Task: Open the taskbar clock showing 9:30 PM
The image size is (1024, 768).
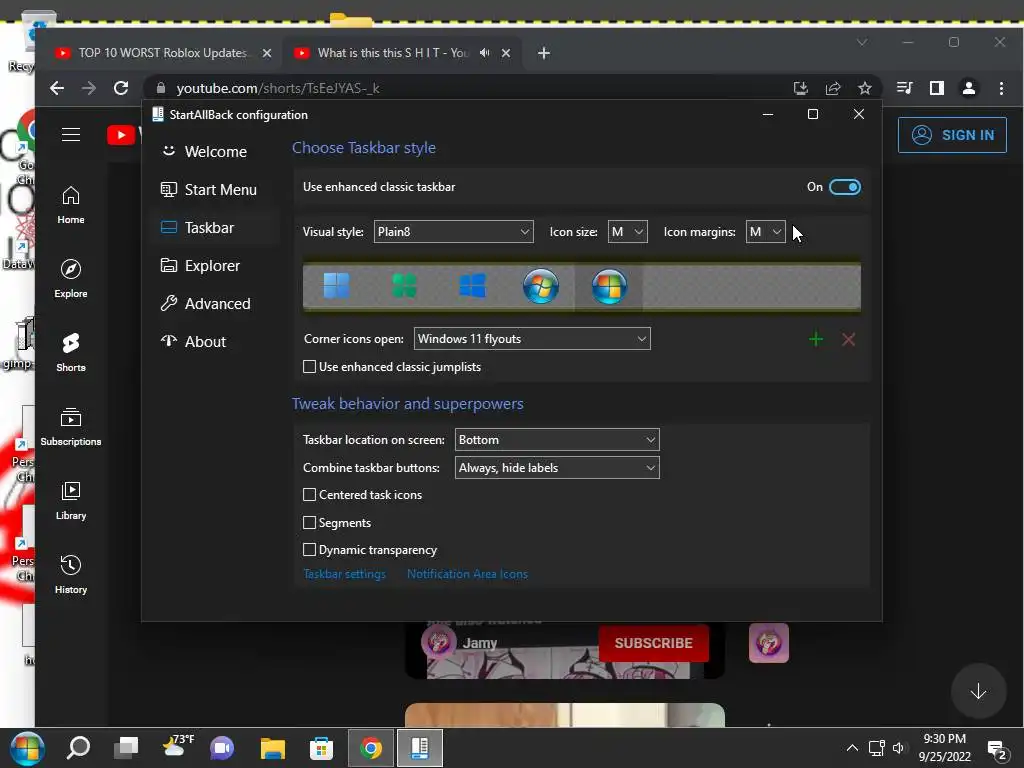Action: coord(944,748)
